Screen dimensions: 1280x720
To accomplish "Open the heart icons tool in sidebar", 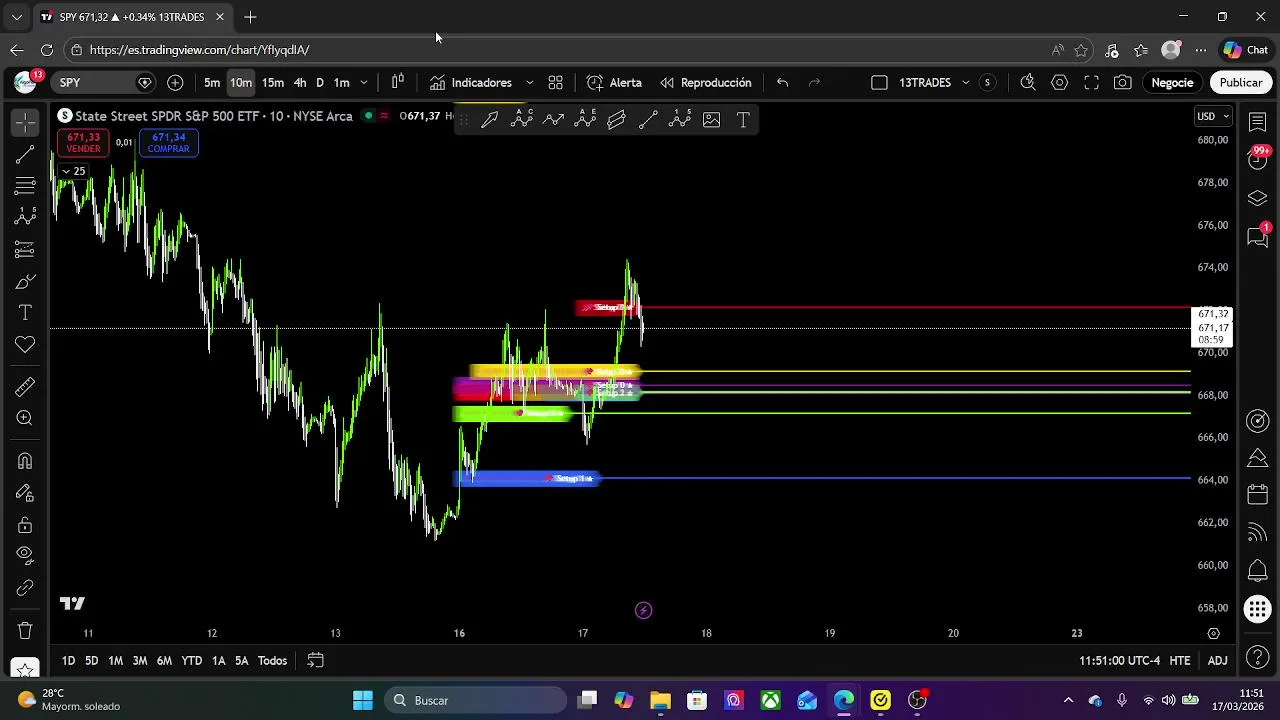I will pos(25,345).
